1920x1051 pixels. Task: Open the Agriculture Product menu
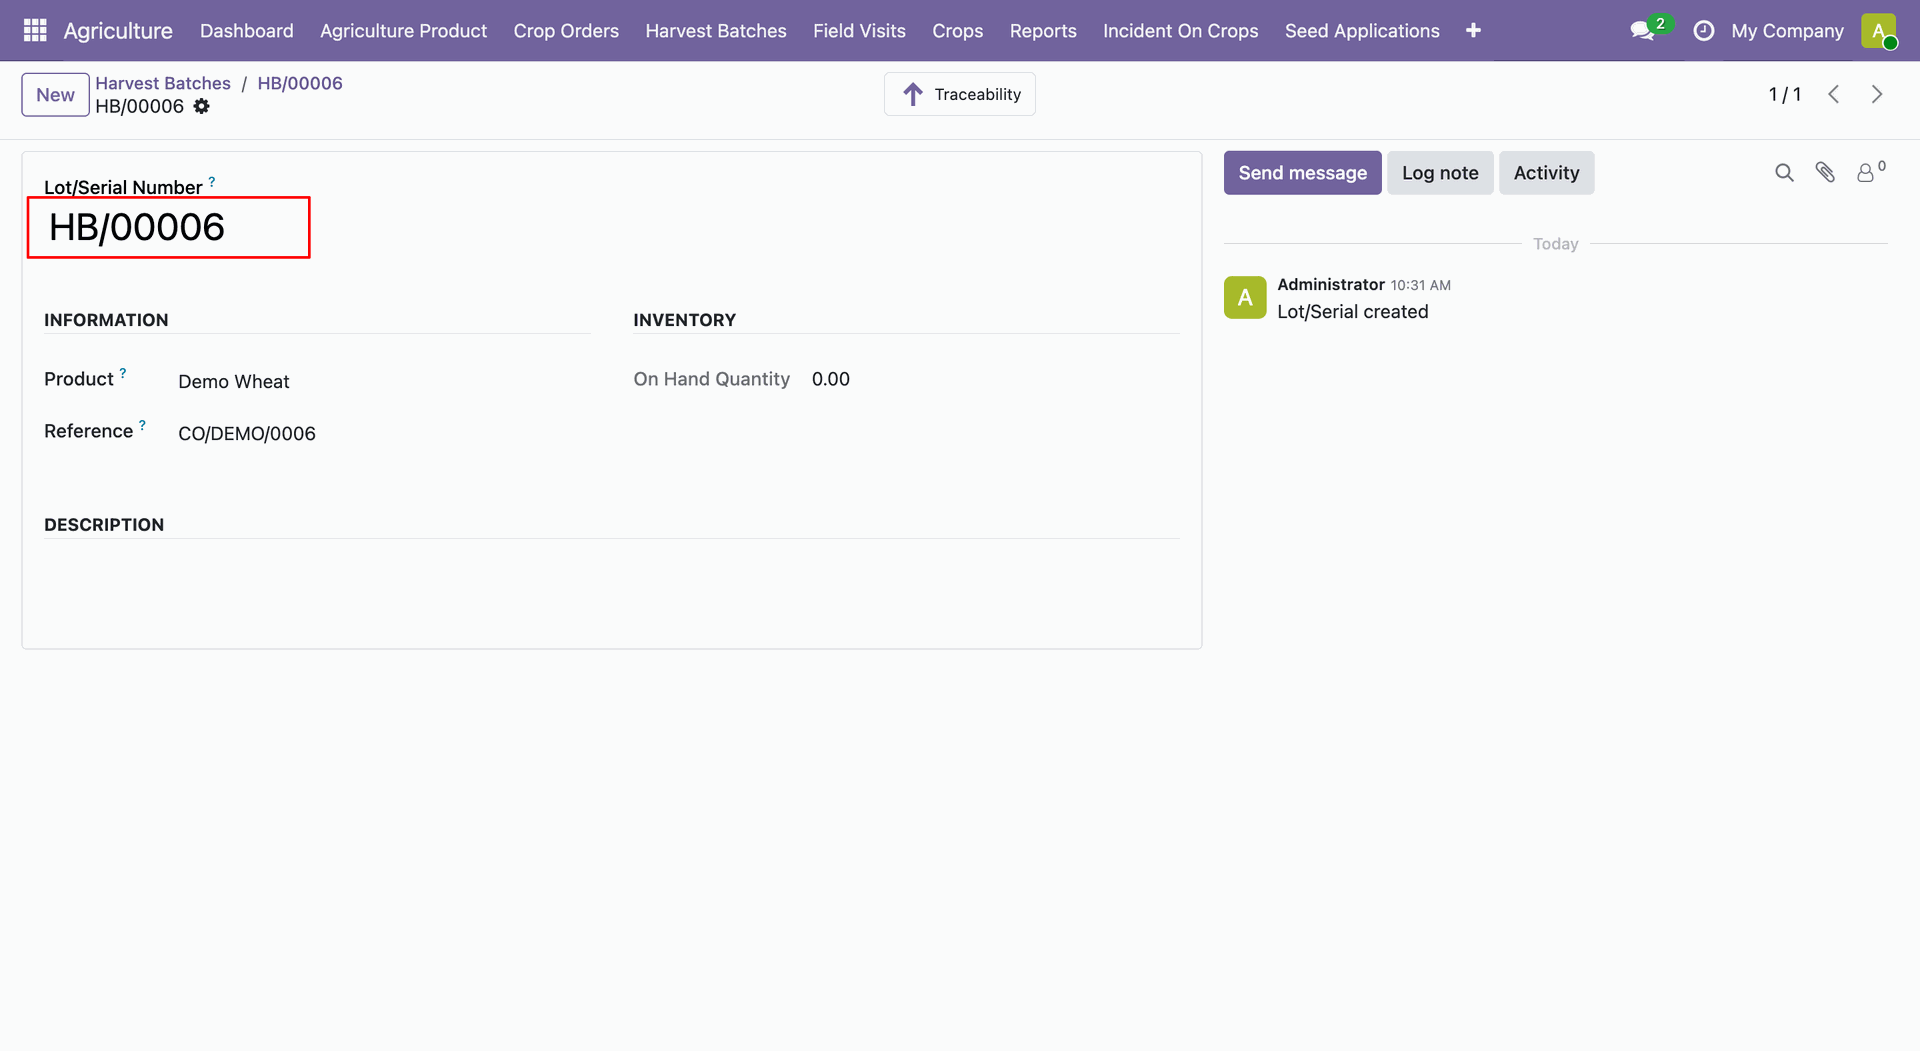[x=404, y=31]
